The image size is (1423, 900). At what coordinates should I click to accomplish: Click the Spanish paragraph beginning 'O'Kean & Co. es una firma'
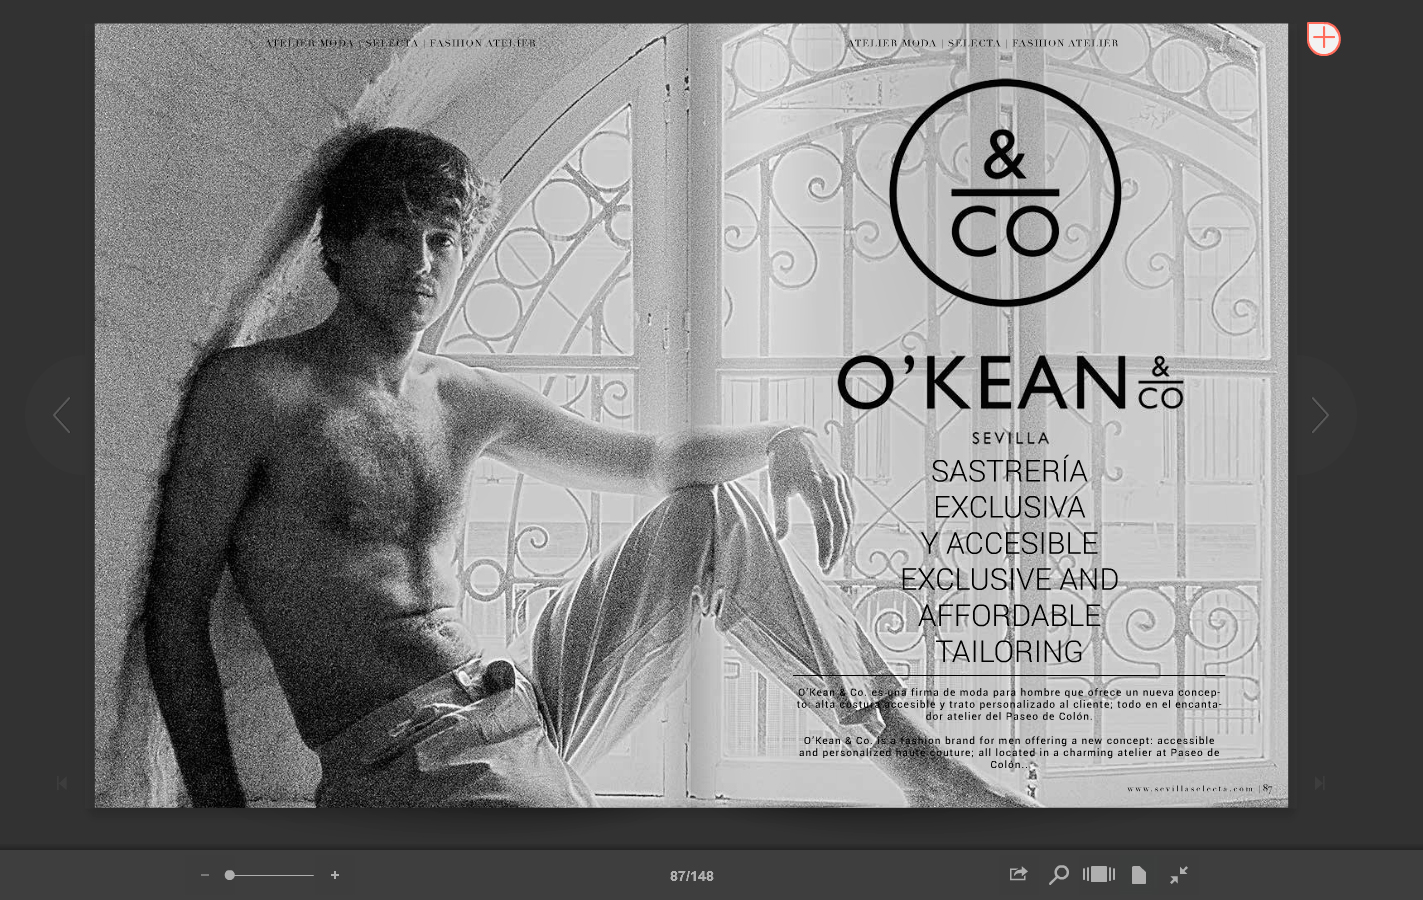click(1009, 704)
